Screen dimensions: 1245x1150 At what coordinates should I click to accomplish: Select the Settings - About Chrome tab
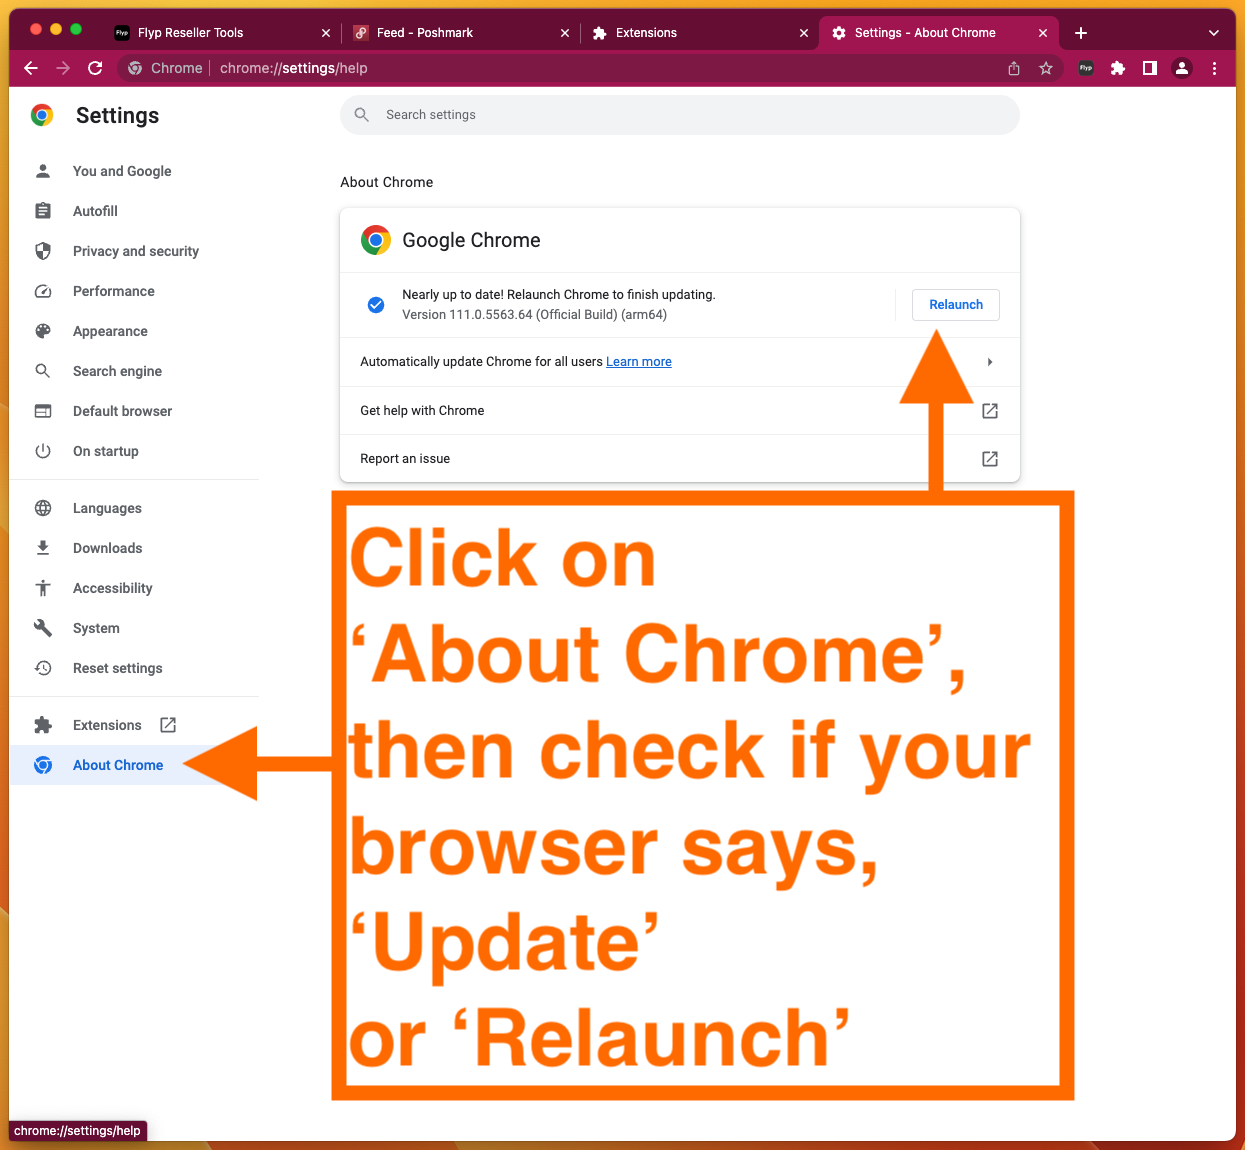tap(939, 33)
